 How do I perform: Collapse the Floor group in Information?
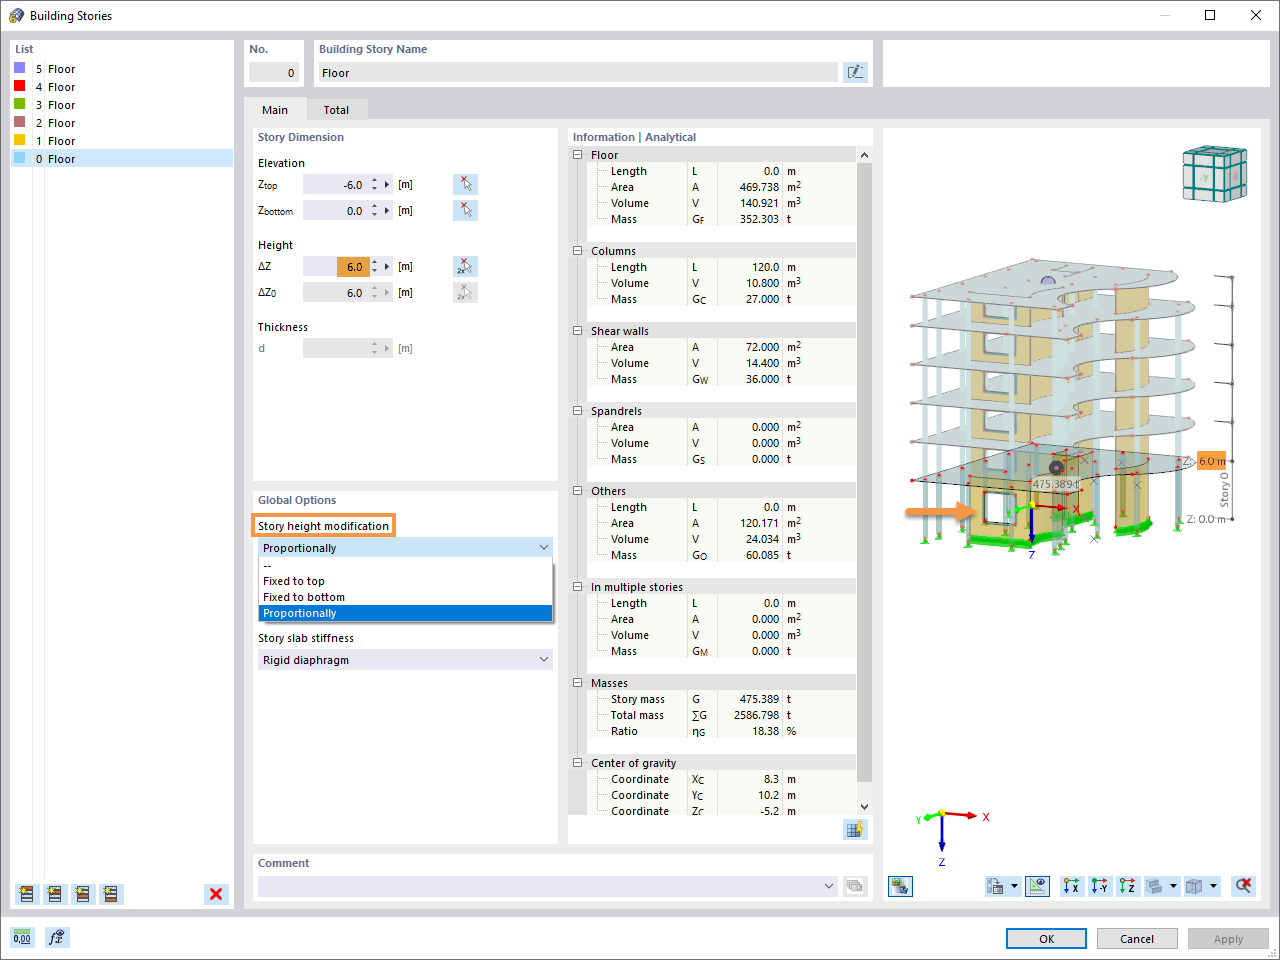pyautogui.click(x=577, y=155)
